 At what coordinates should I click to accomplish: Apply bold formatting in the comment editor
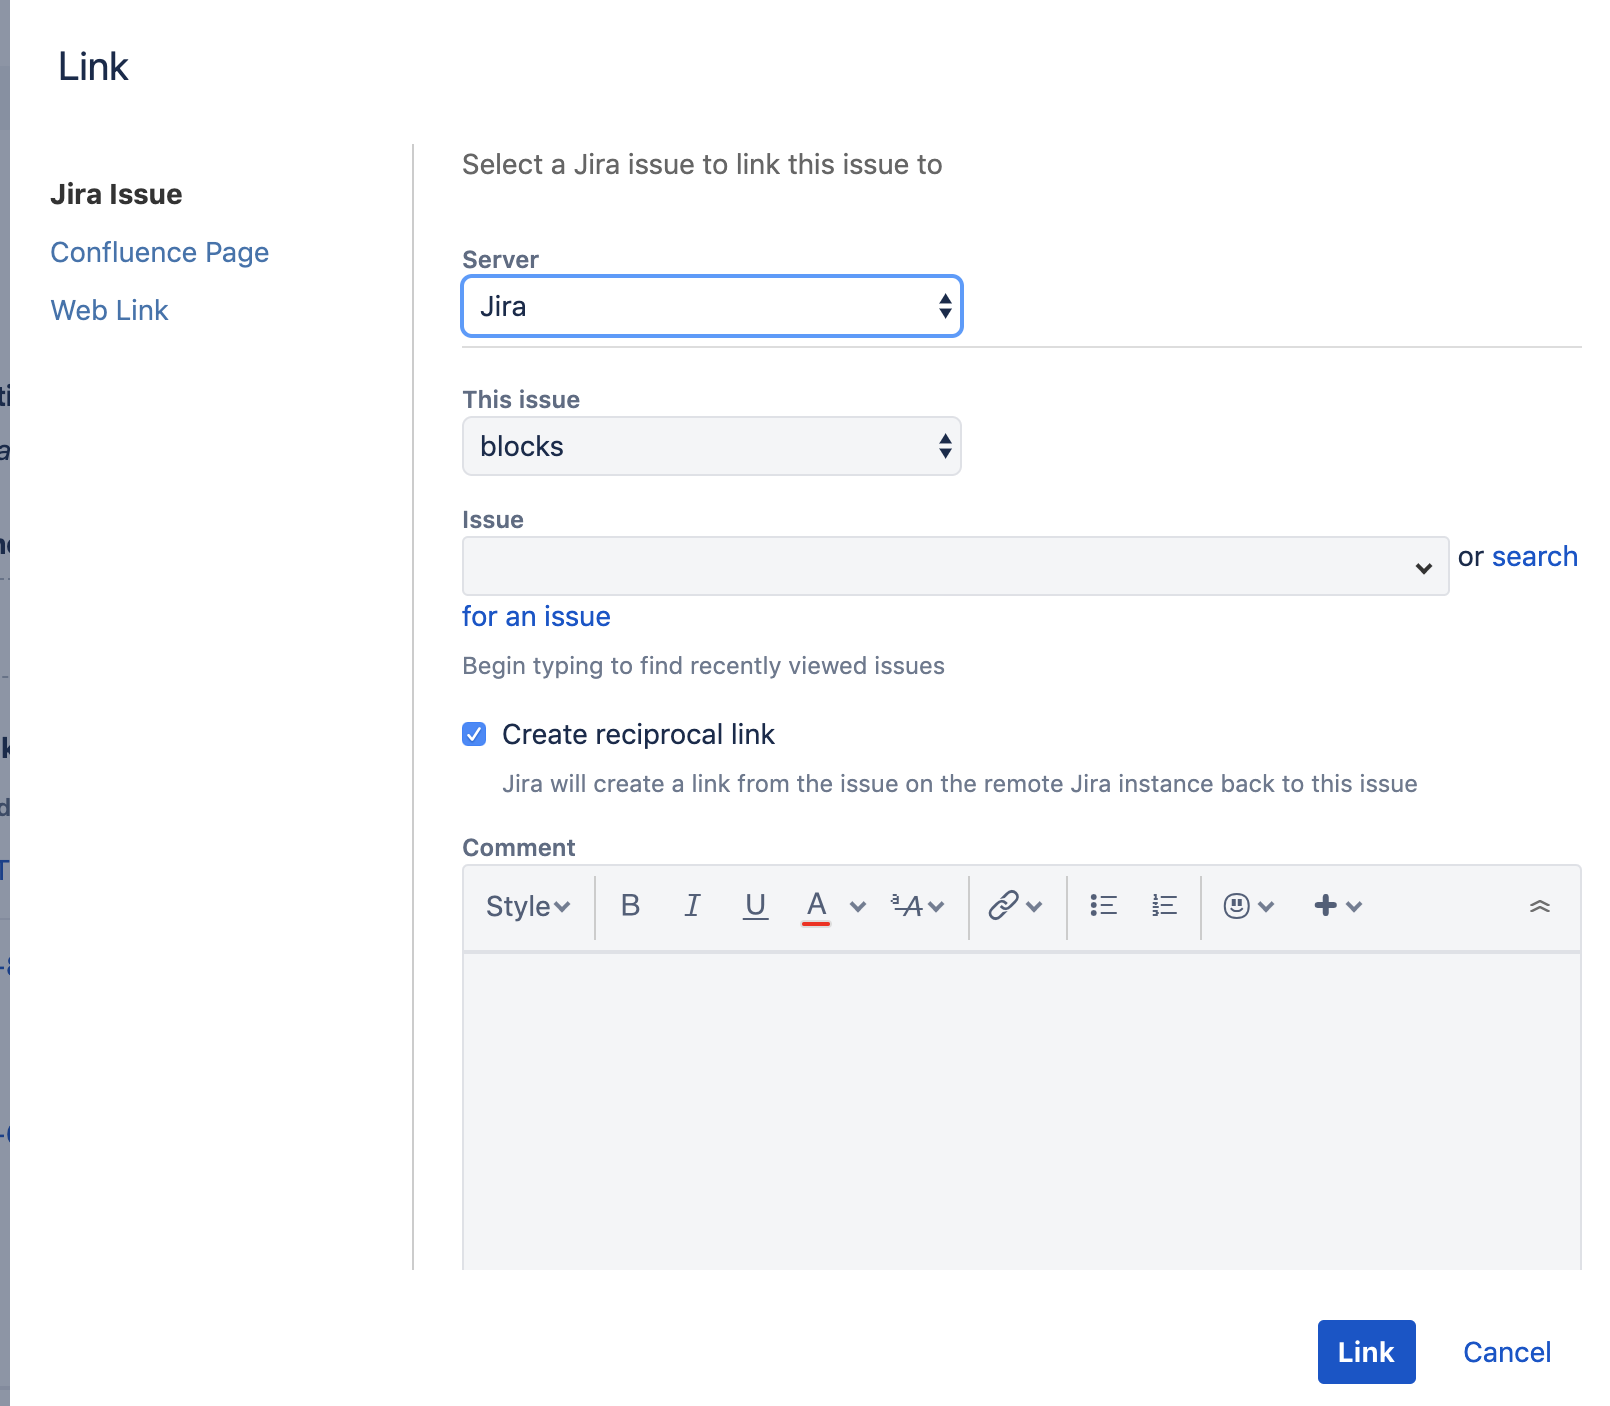pos(631,906)
